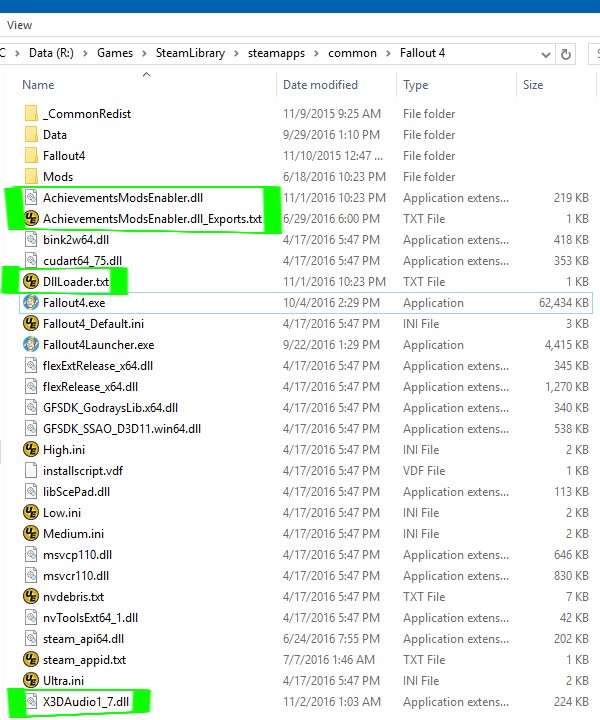Refresh the folder with the refresh button
The image size is (600, 720).
(x=566, y=54)
